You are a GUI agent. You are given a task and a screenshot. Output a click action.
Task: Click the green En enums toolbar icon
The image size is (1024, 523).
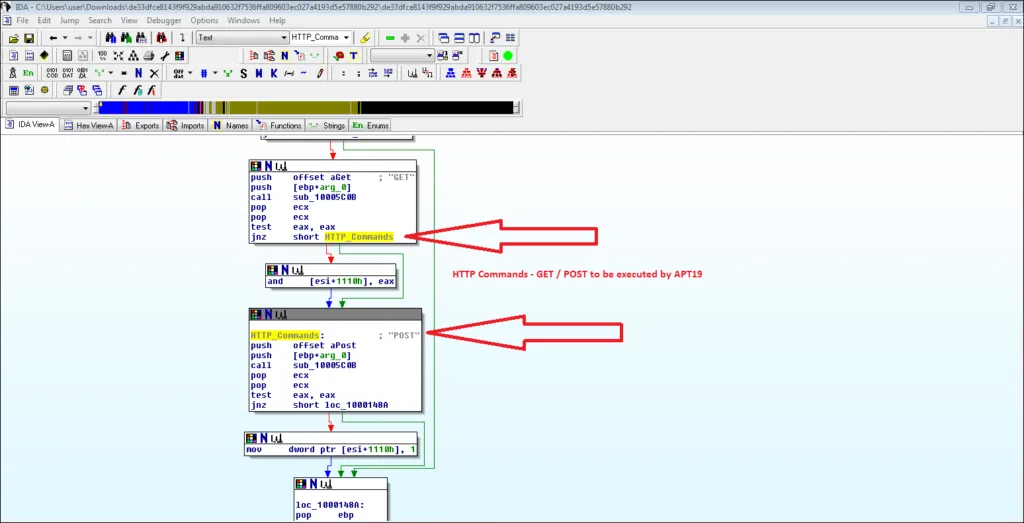[x=28, y=73]
